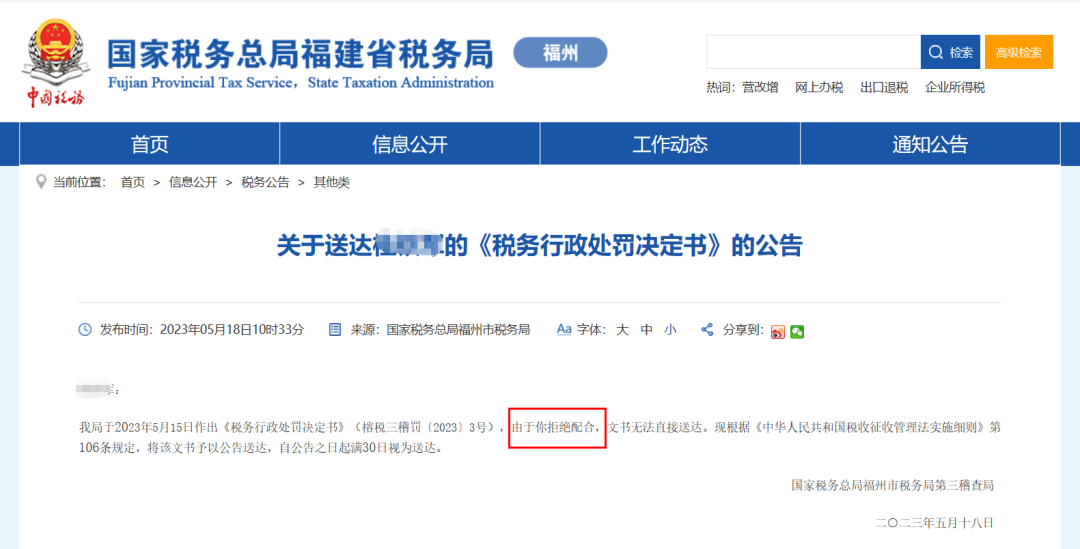Focus the search input field
This screenshot has height=549, width=1080.
[813, 52]
